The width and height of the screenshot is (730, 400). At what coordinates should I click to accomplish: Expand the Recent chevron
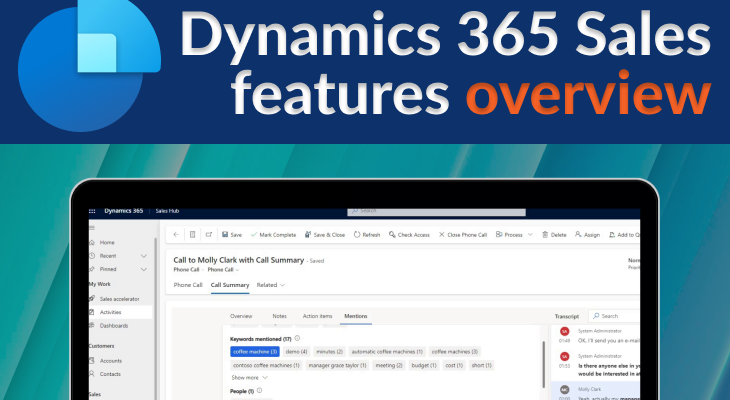coord(144,256)
